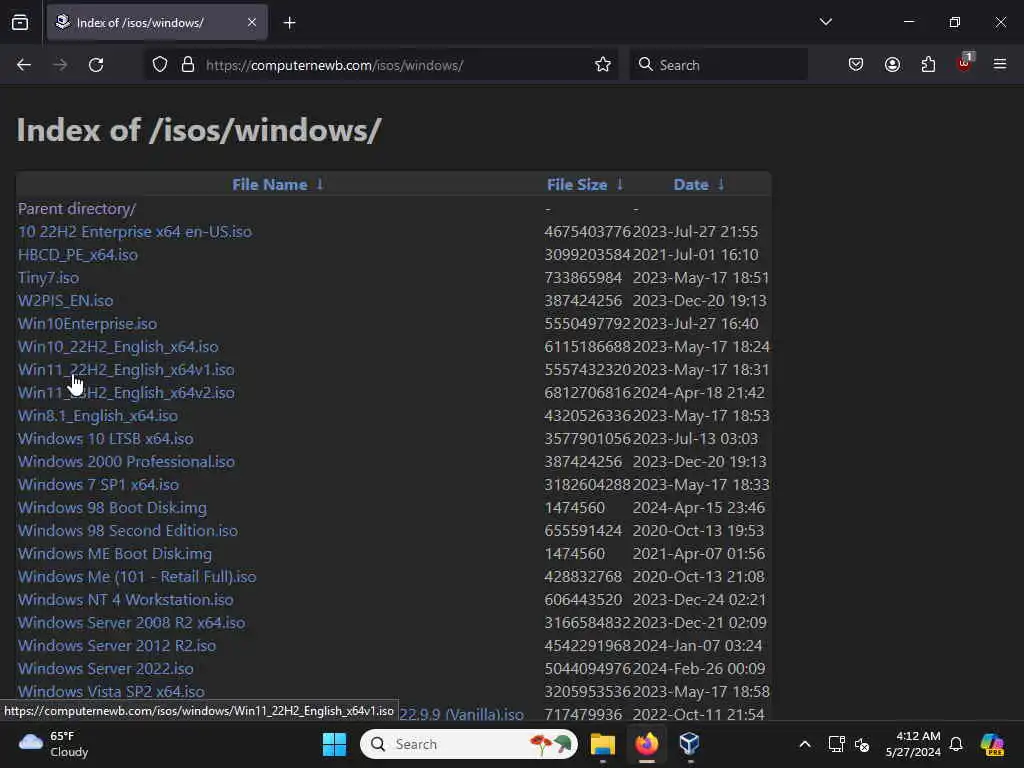
Task: Select date 2024-Apr-18 21:42 text
Action: point(699,392)
